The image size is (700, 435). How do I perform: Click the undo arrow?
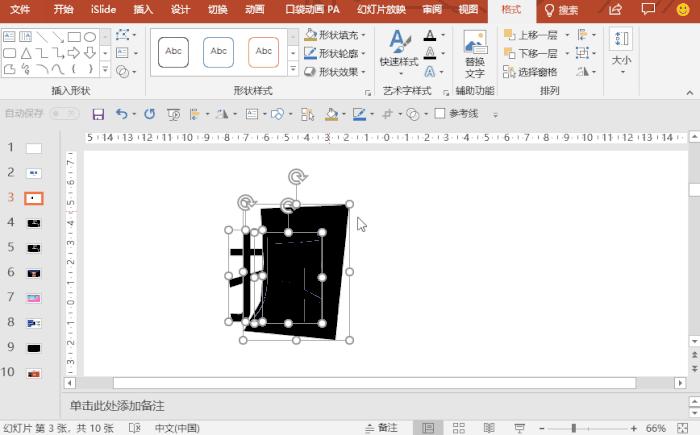pyautogui.click(x=121, y=114)
